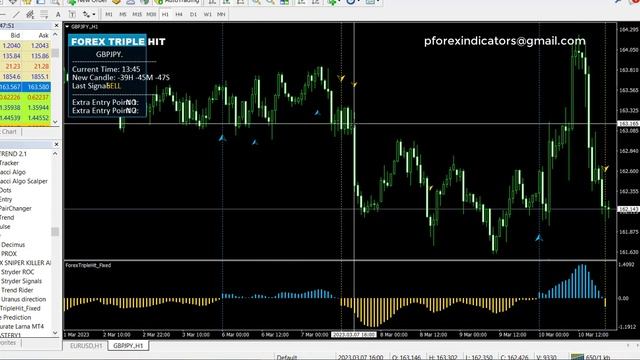Switch chart to H4 timeframe
Image resolution: width=640 pixels, height=360 pixels.
point(179,14)
